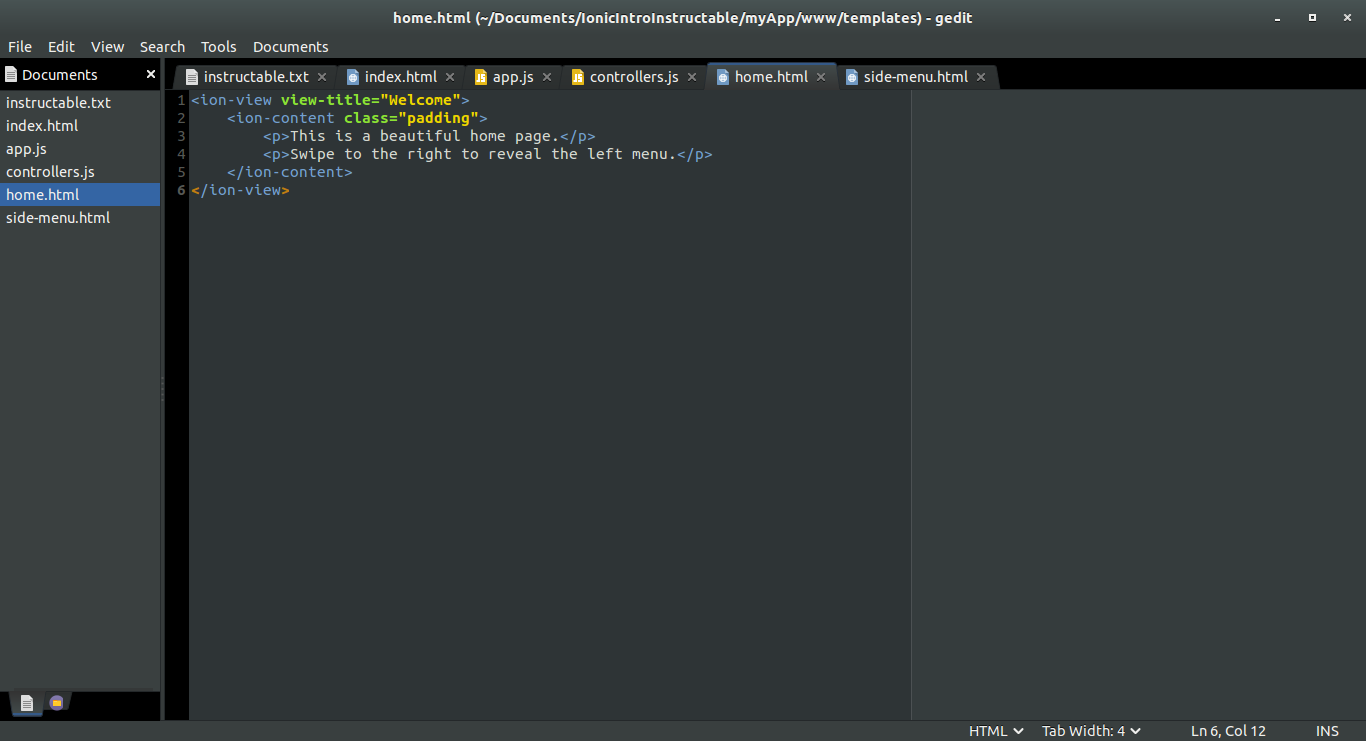The height and width of the screenshot is (741, 1366).
Task: Toggle INS overwrite mode in status bar
Action: pyautogui.click(x=1327, y=730)
